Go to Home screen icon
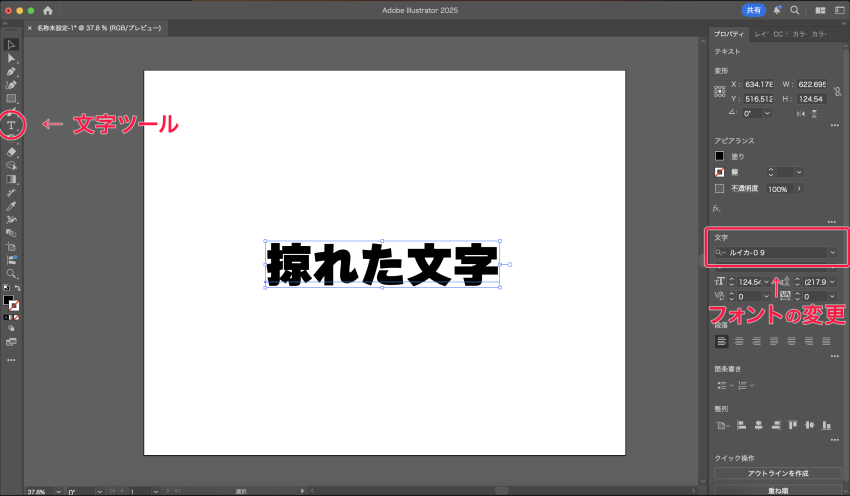 pos(48,10)
